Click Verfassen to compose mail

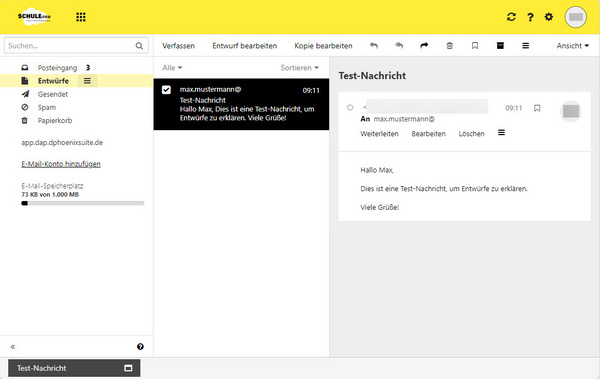point(178,46)
